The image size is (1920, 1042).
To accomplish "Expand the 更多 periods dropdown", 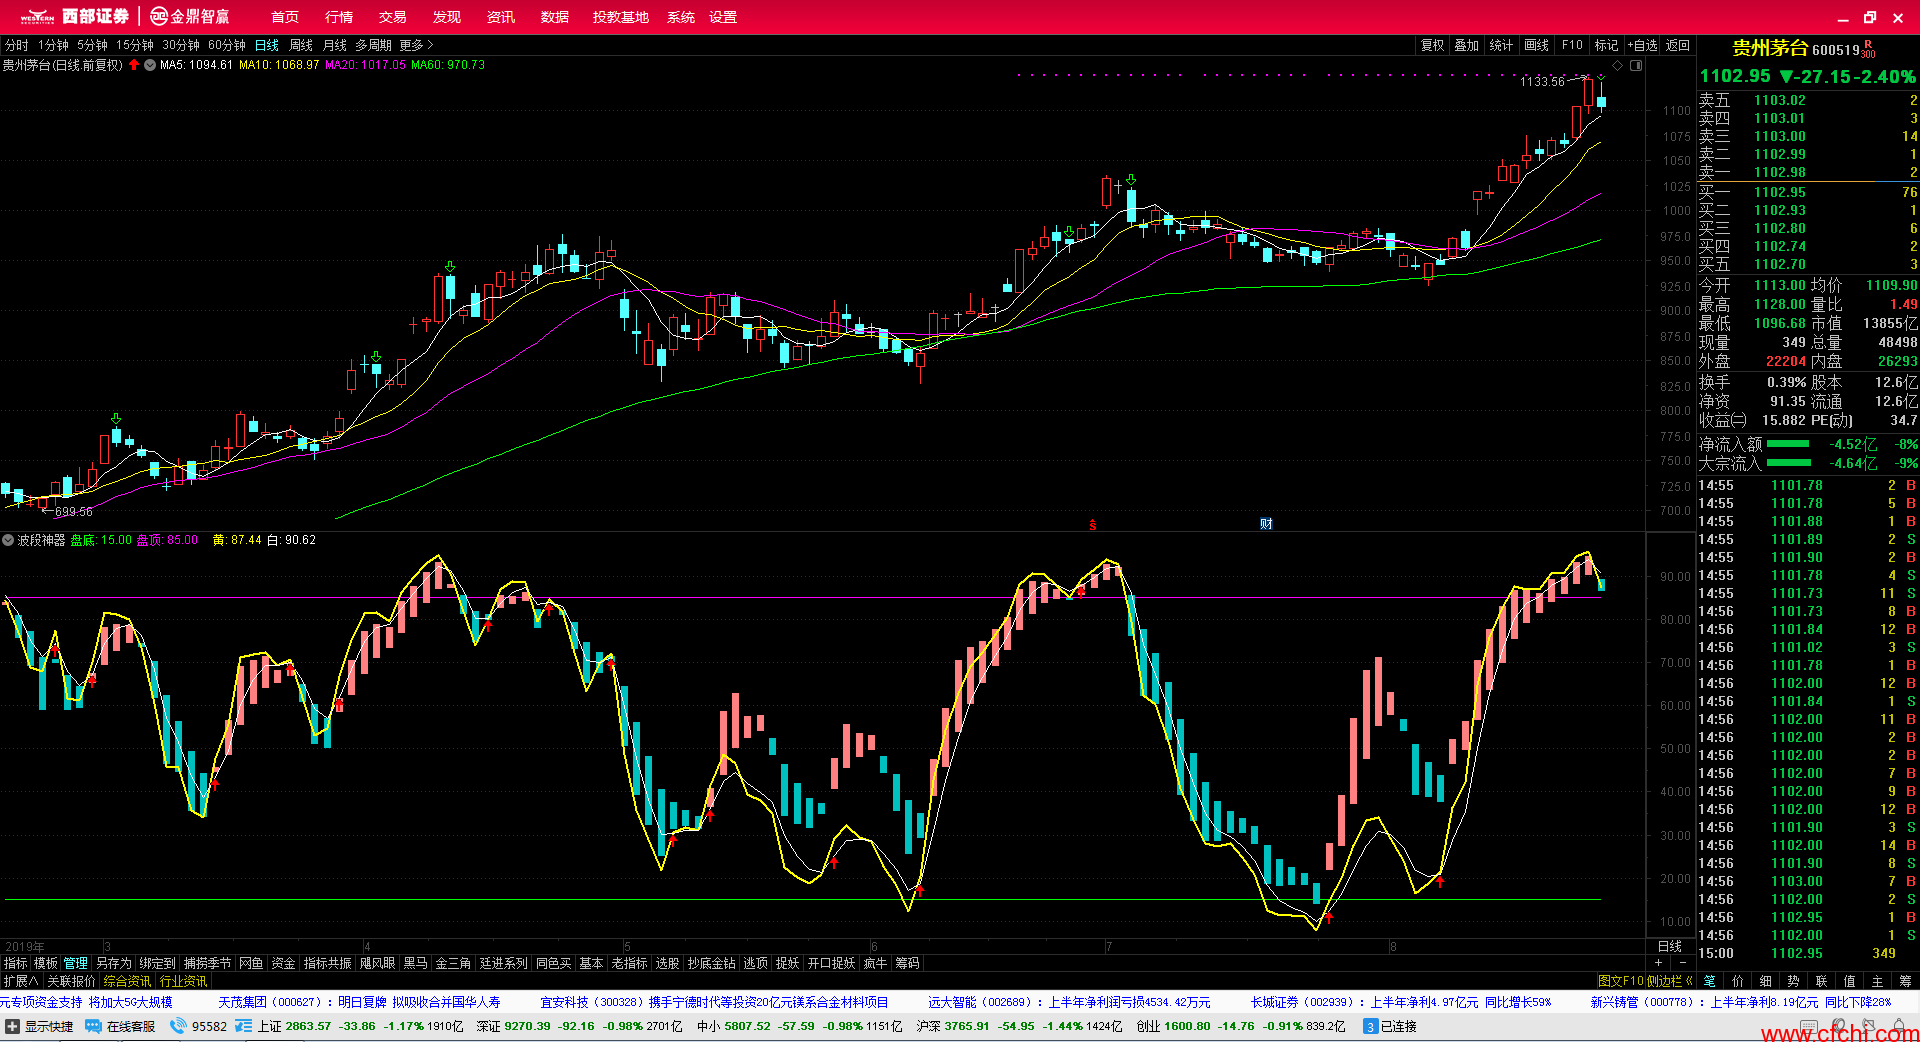I will click(x=416, y=45).
